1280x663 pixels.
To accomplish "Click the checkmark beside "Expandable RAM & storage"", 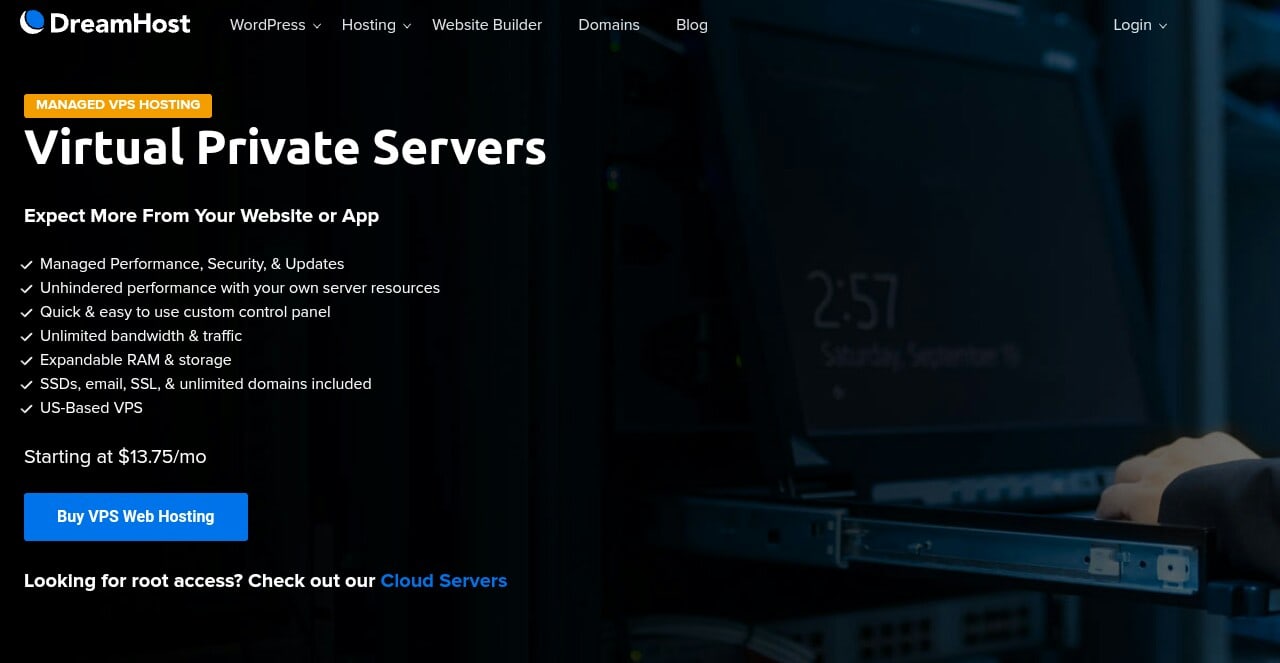I will click(27, 360).
